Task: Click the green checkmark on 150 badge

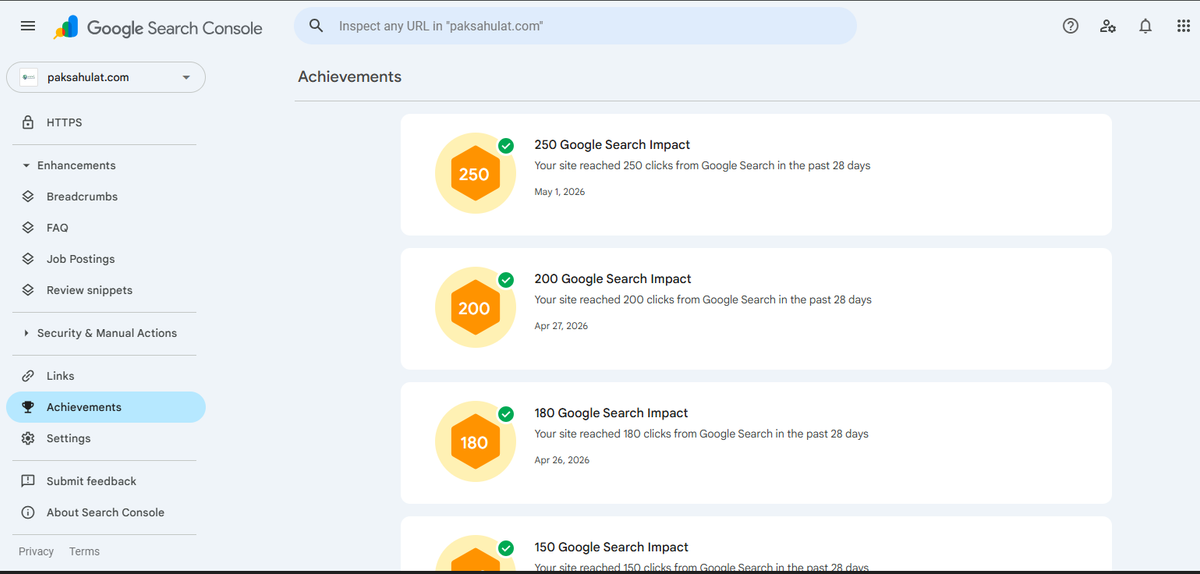Action: coord(506,548)
